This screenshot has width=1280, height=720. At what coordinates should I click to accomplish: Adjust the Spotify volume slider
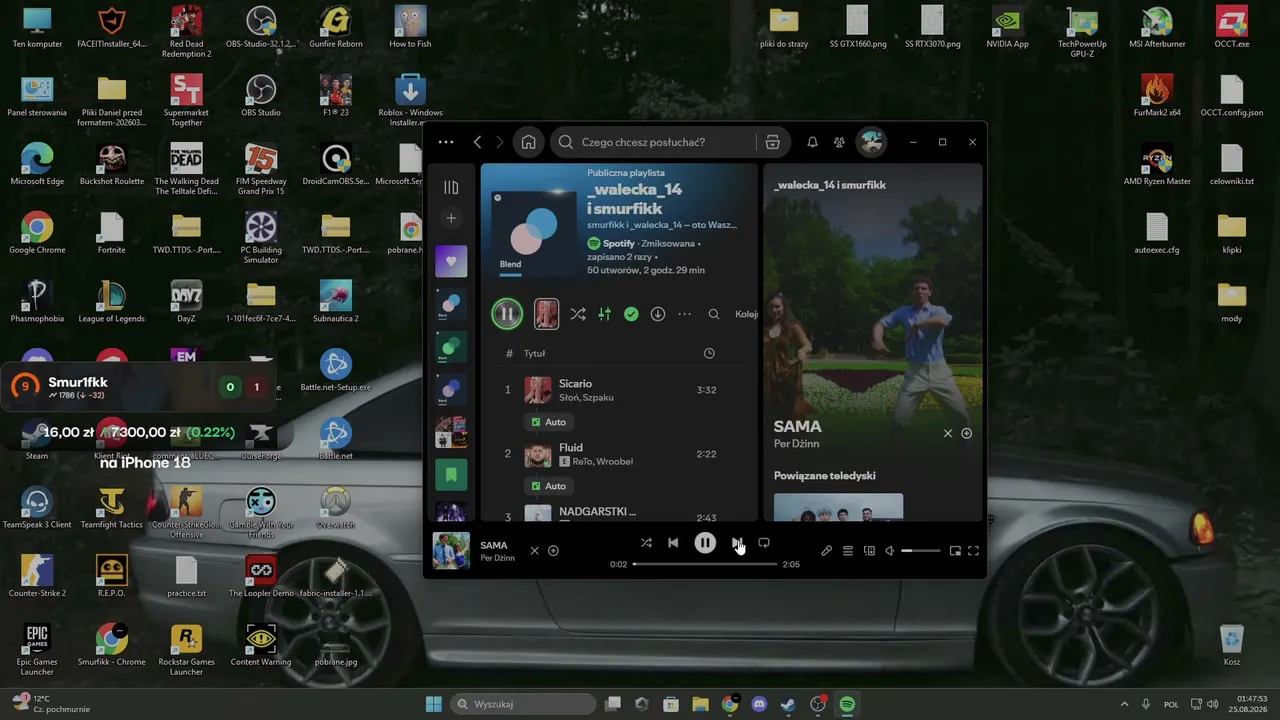[x=921, y=551]
